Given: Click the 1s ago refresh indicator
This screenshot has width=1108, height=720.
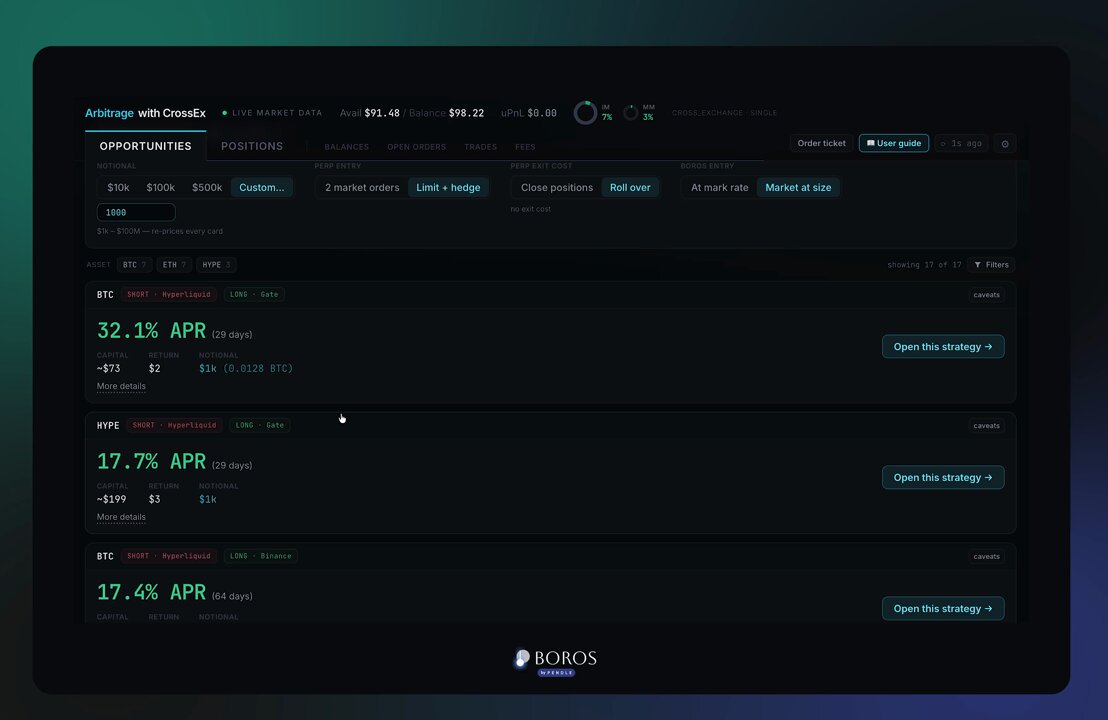Looking at the screenshot, I should pyautogui.click(x=961, y=143).
